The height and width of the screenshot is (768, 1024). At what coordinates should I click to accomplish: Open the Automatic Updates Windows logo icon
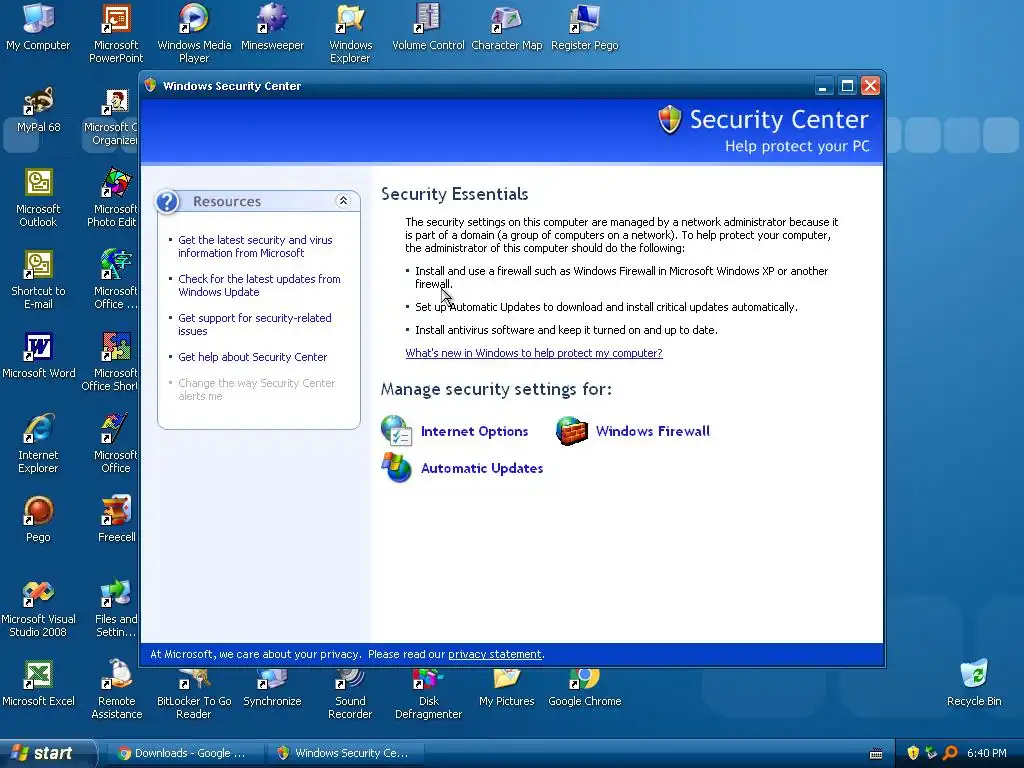(396, 468)
